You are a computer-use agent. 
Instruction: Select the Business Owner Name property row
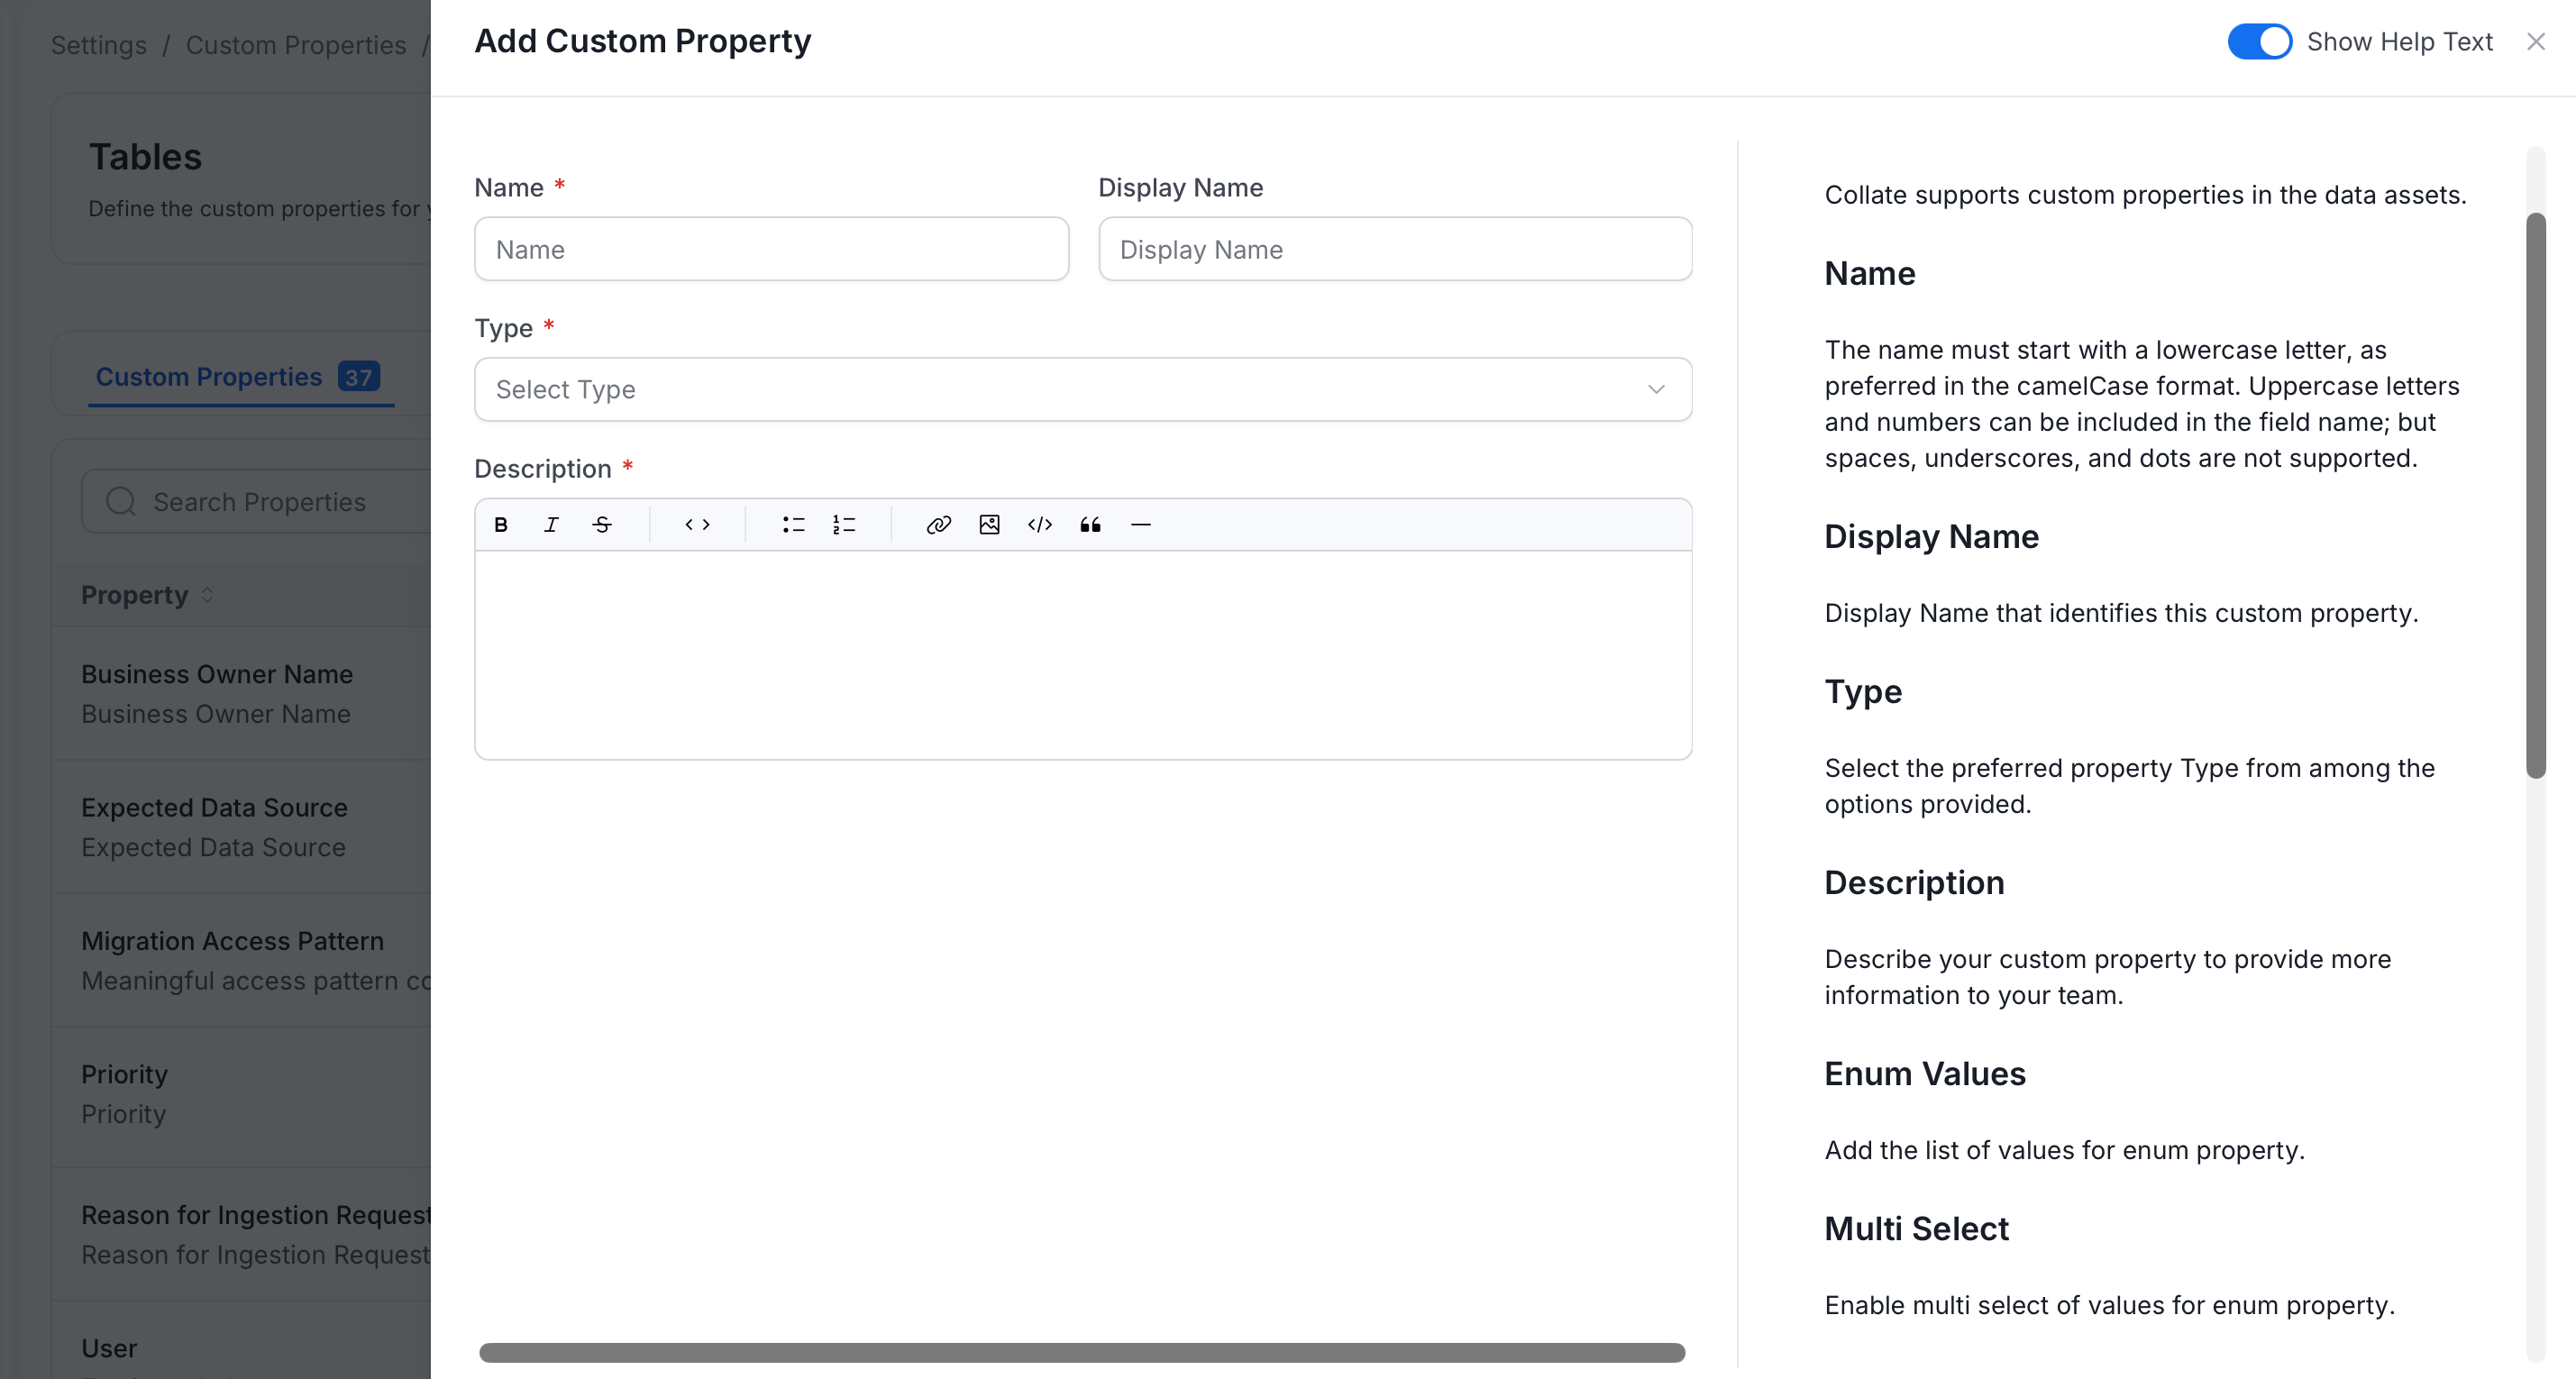pyautogui.click(x=242, y=694)
